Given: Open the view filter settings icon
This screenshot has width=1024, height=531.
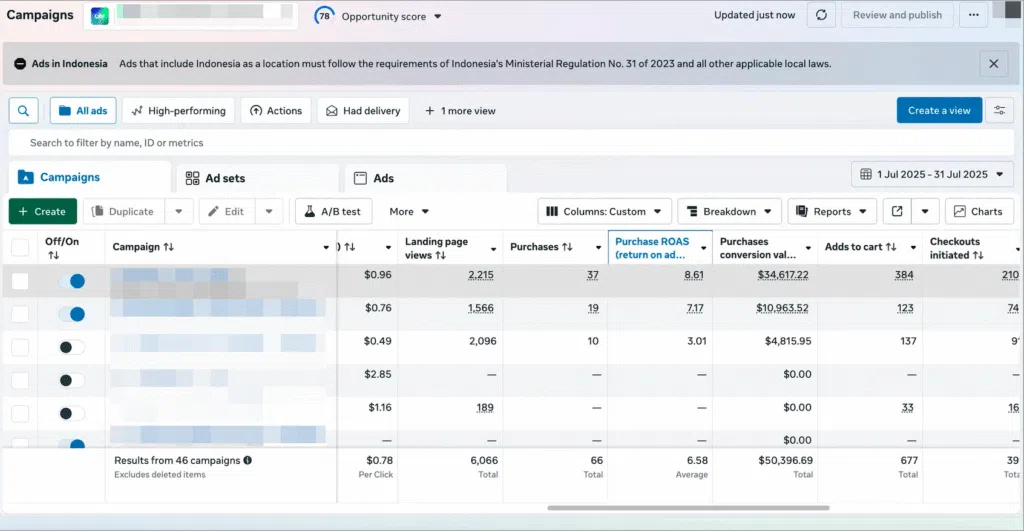Looking at the screenshot, I should (x=998, y=110).
